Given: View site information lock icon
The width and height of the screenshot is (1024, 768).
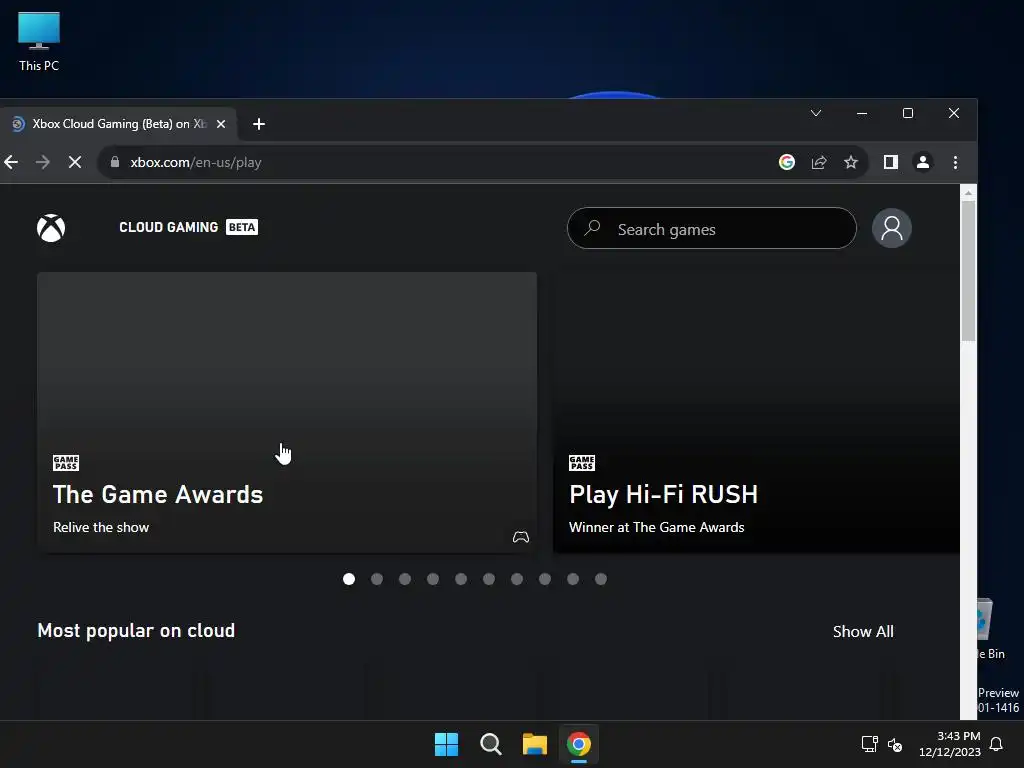Looking at the screenshot, I should [x=115, y=162].
